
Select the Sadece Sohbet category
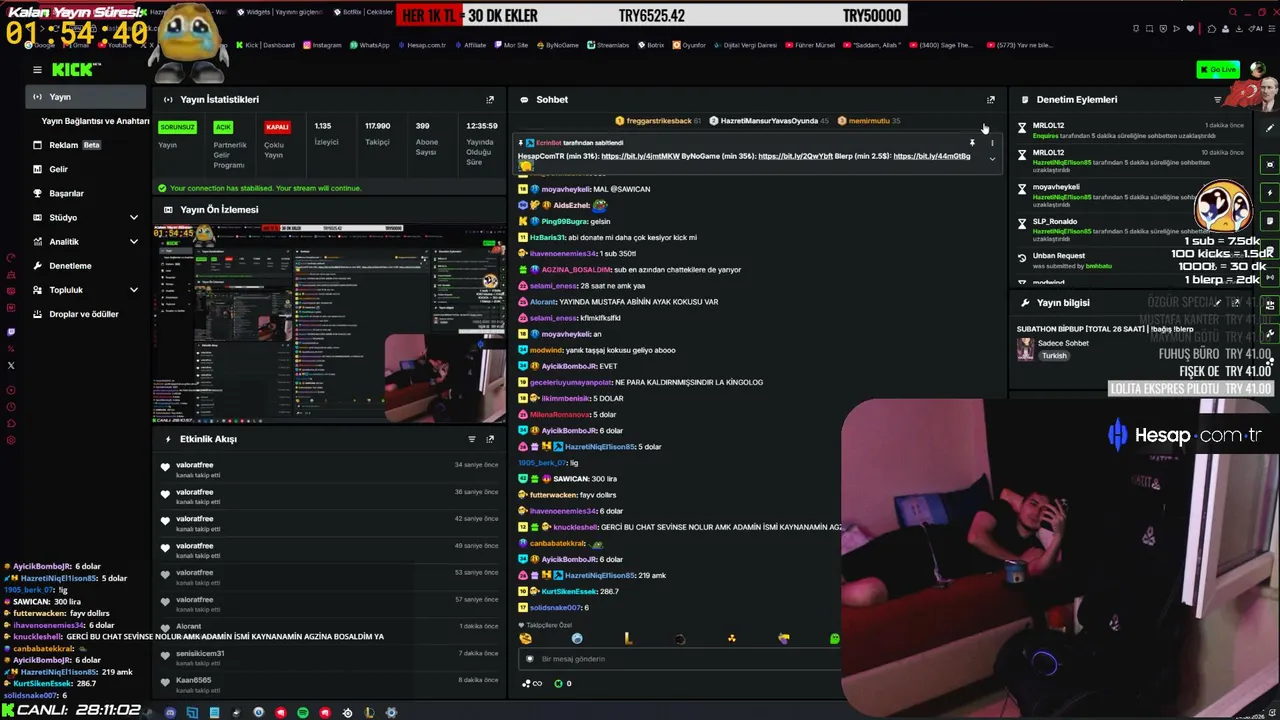click(1063, 343)
